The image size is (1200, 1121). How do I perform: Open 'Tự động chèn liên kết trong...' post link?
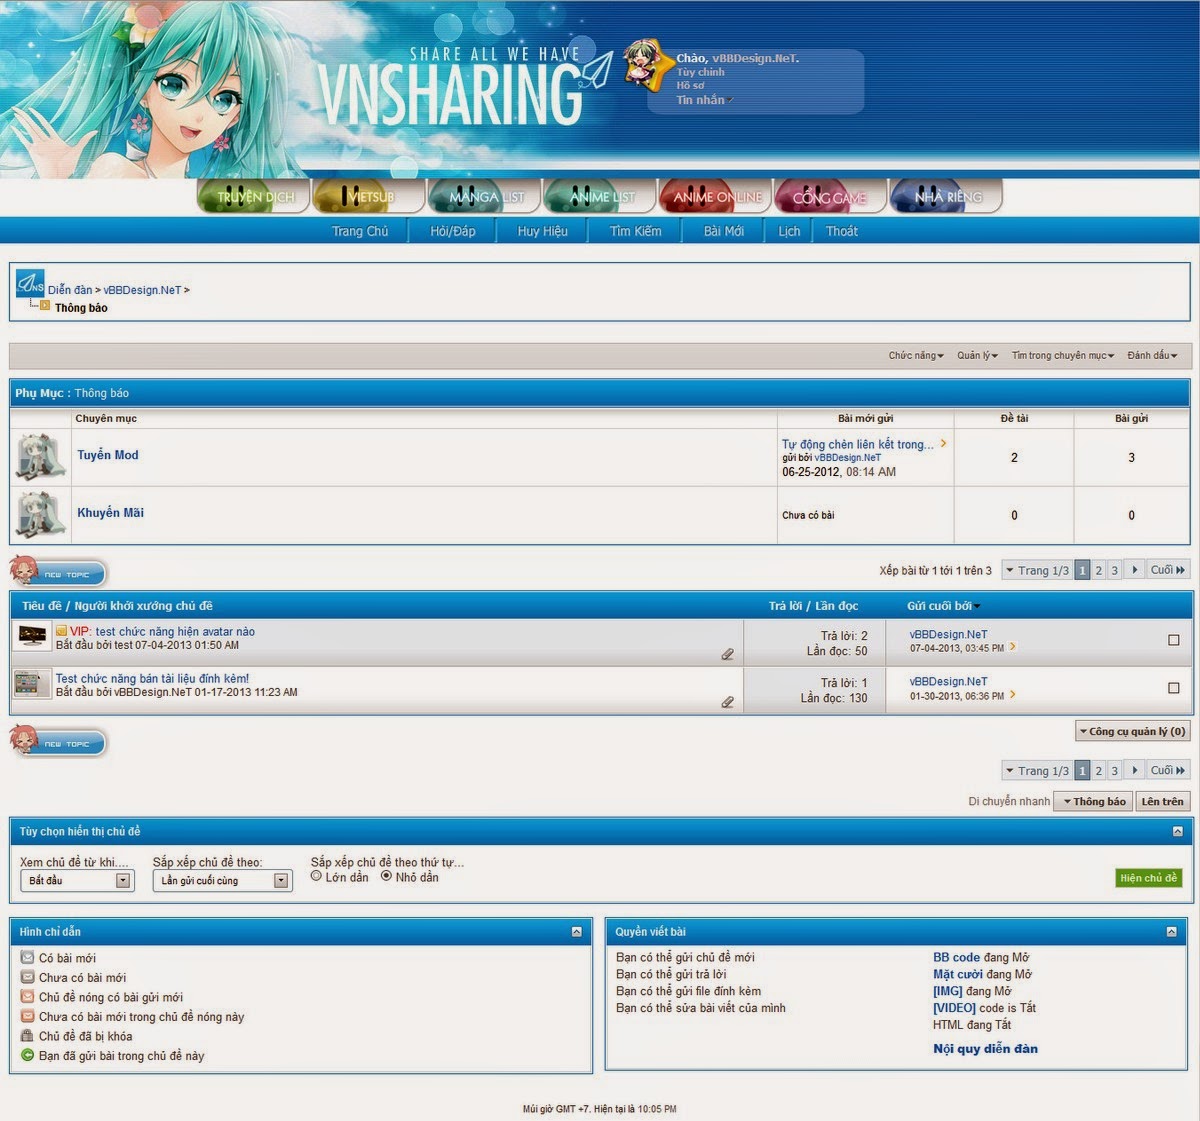(x=858, y=444)
